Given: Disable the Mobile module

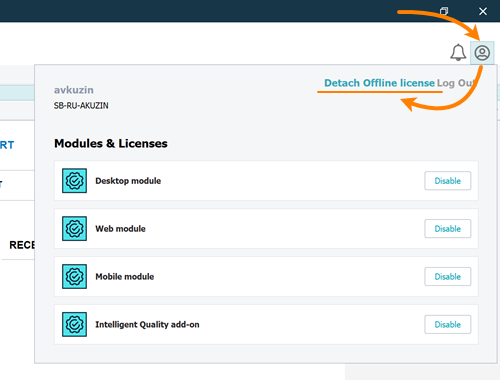Looking at the screenshot, I should coord(448,277).
